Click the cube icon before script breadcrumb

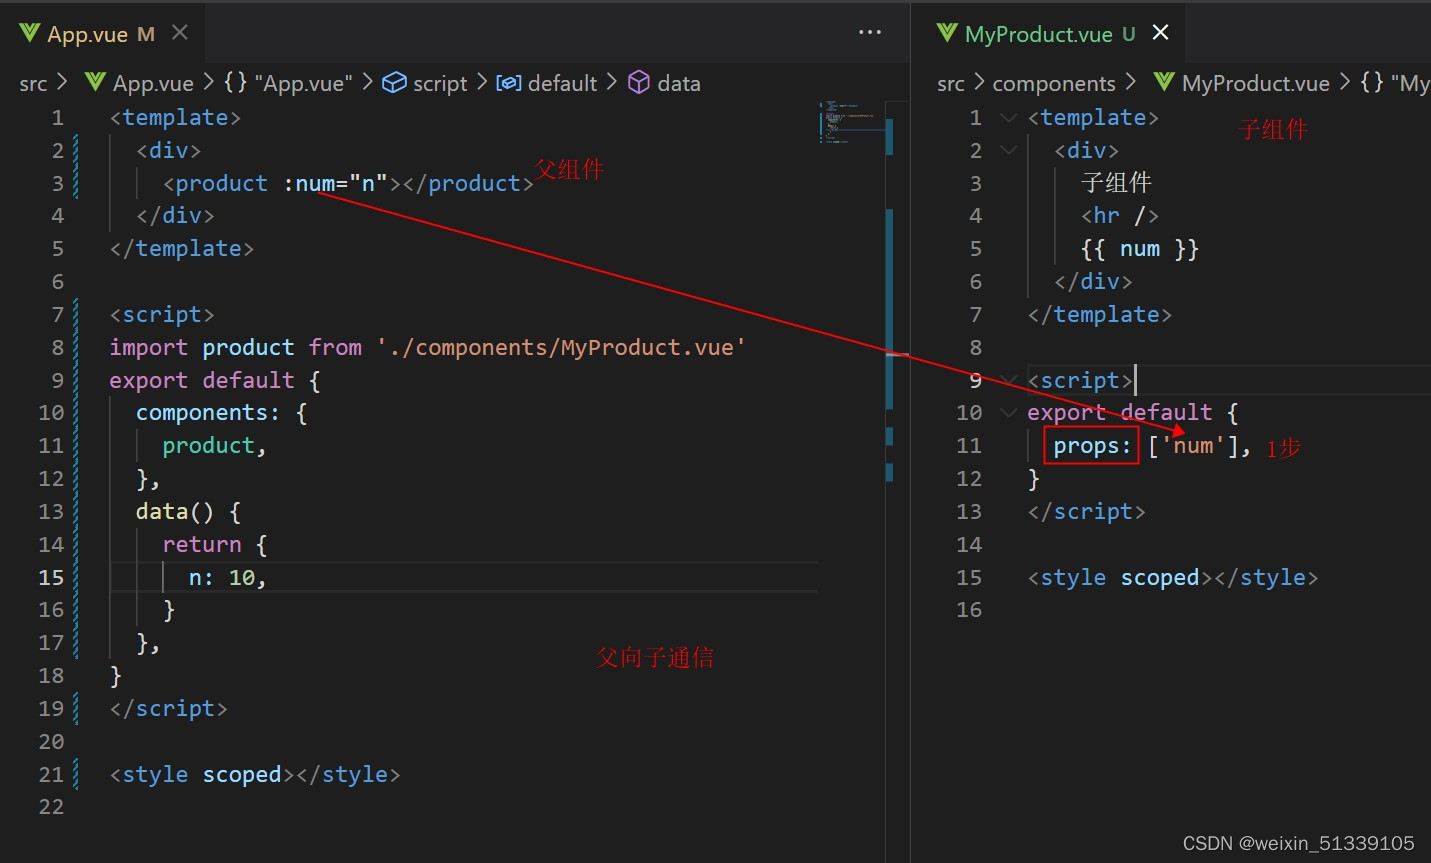point(394,82)
